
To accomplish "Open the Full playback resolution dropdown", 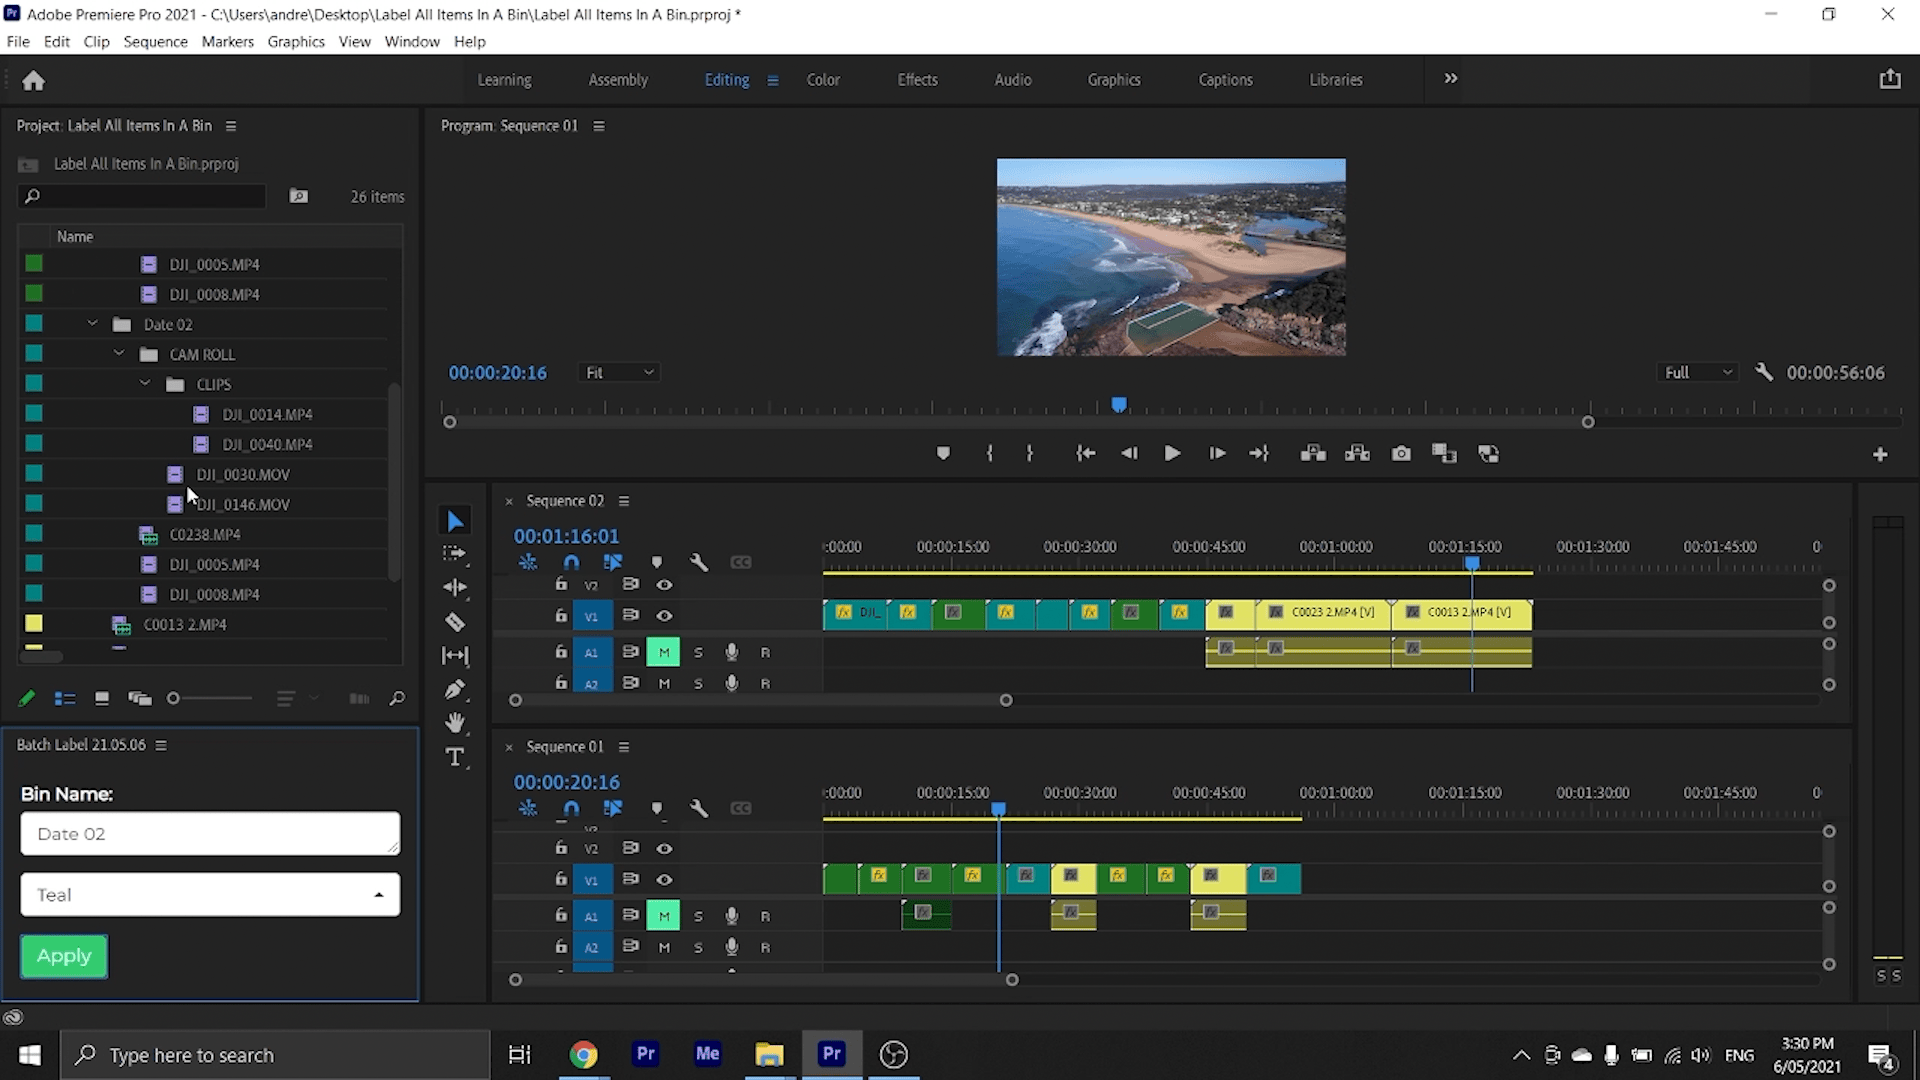I will tap(1698, 372).
